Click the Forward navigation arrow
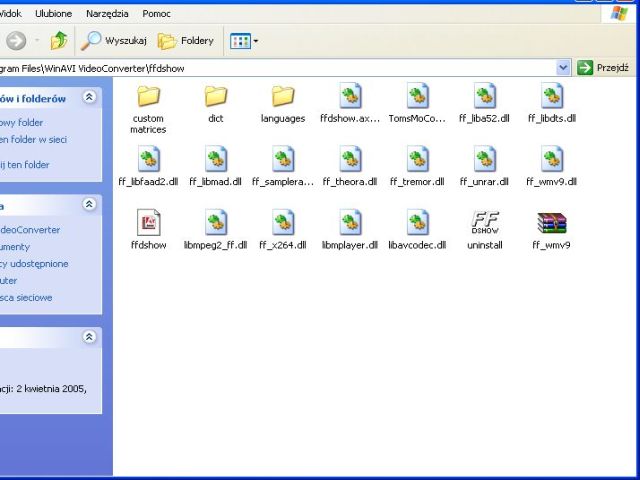The image size is (640, 480). click(x=16, y=40)
